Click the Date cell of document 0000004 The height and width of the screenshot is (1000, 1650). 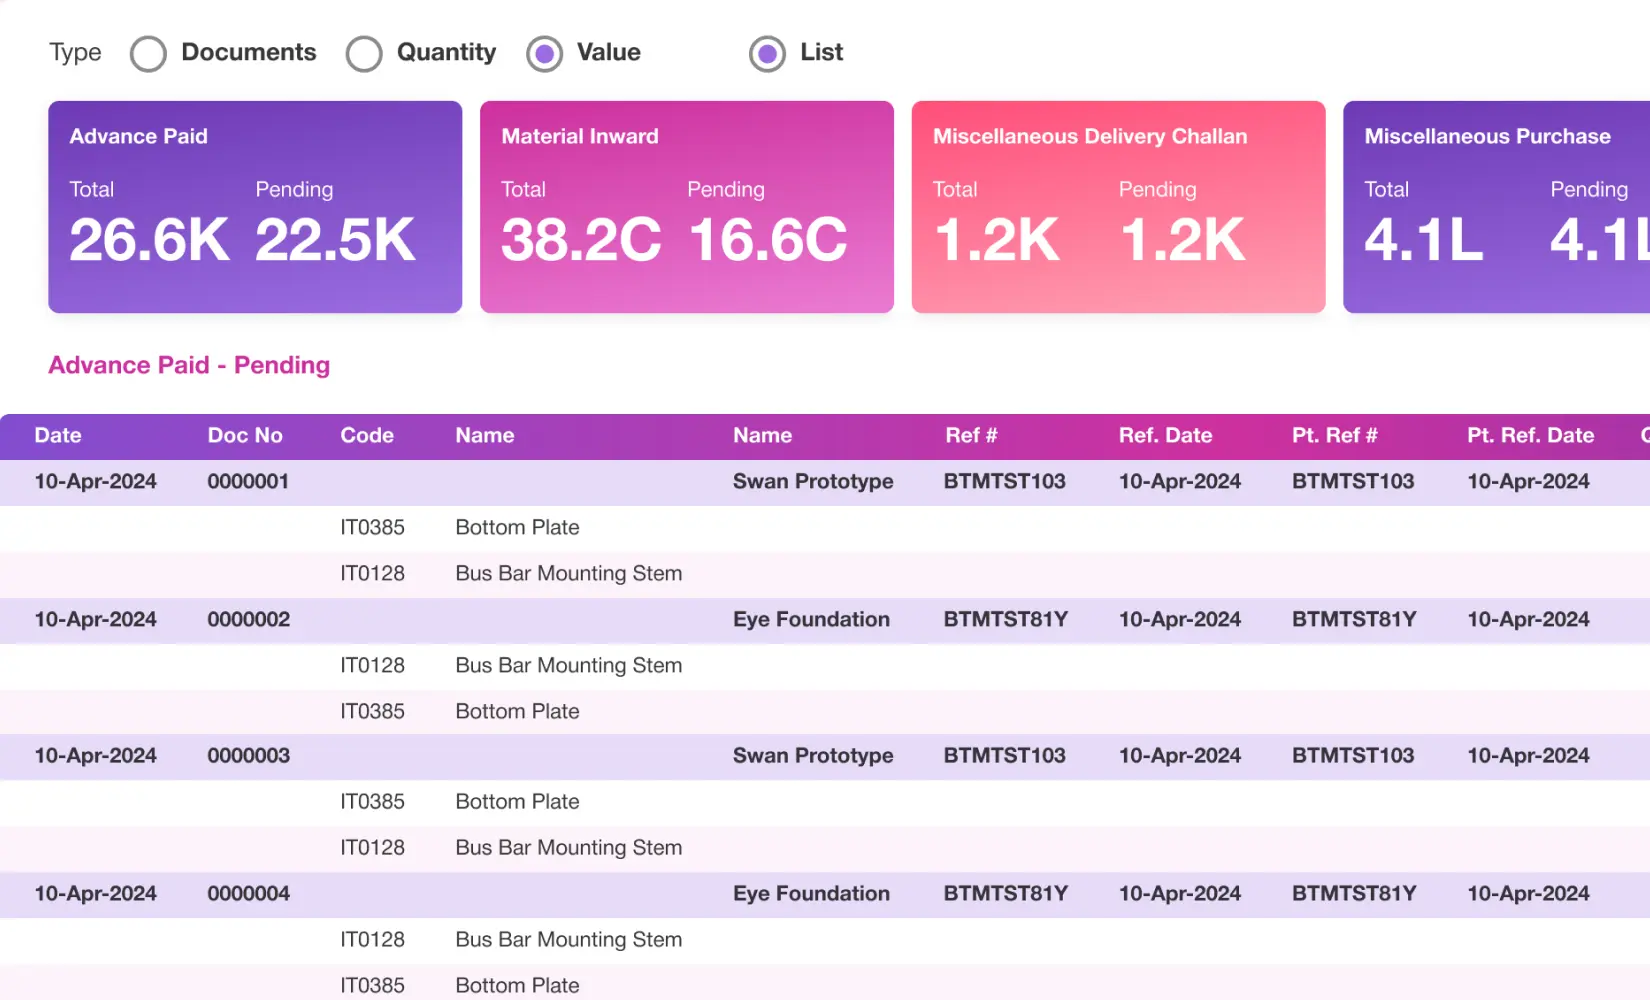[x=95, y=894]
